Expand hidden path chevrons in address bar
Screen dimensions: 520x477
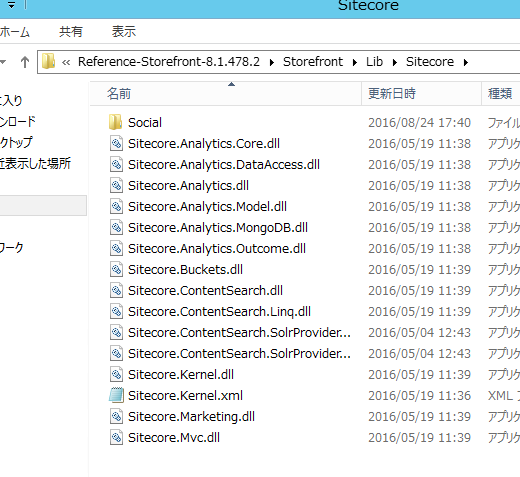(66, 62)
